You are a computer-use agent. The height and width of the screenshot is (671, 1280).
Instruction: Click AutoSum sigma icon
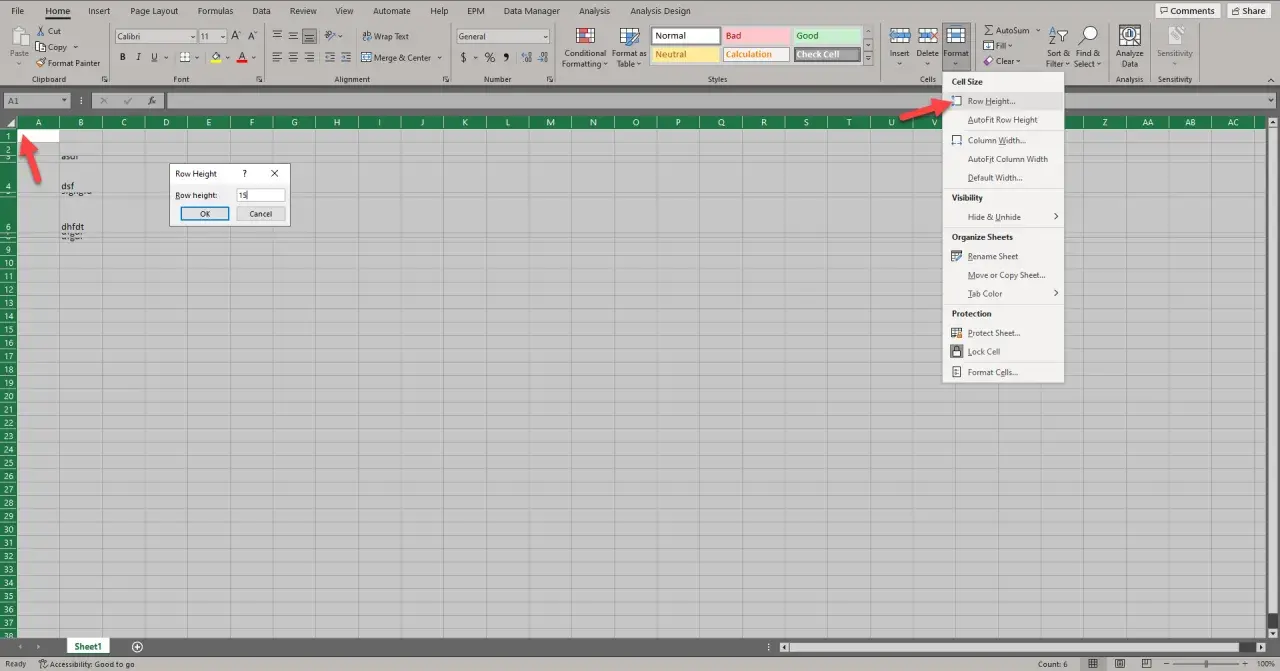click(988, 30)
